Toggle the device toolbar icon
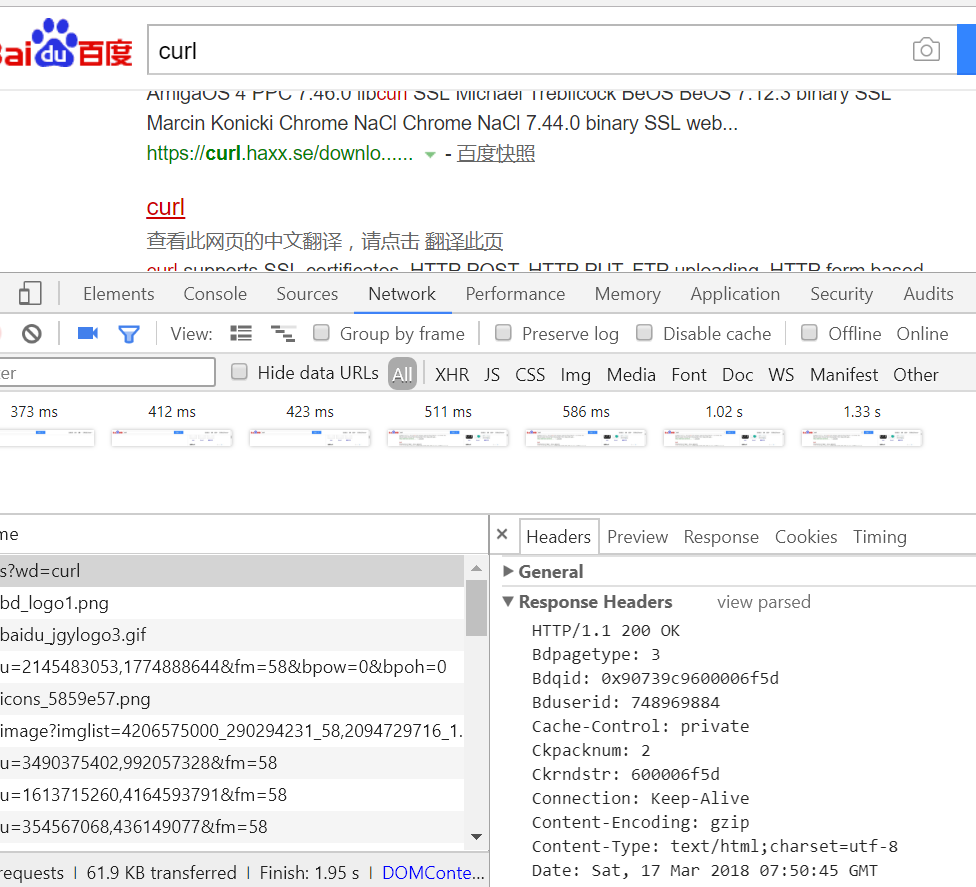Screen dimensions: 976x887 pos(30,293)
